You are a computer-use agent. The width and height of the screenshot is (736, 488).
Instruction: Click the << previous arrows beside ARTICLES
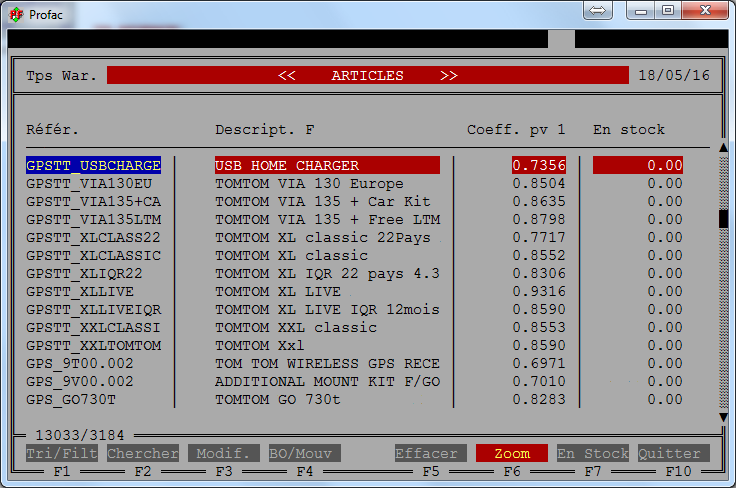click(x=287, y=75)
